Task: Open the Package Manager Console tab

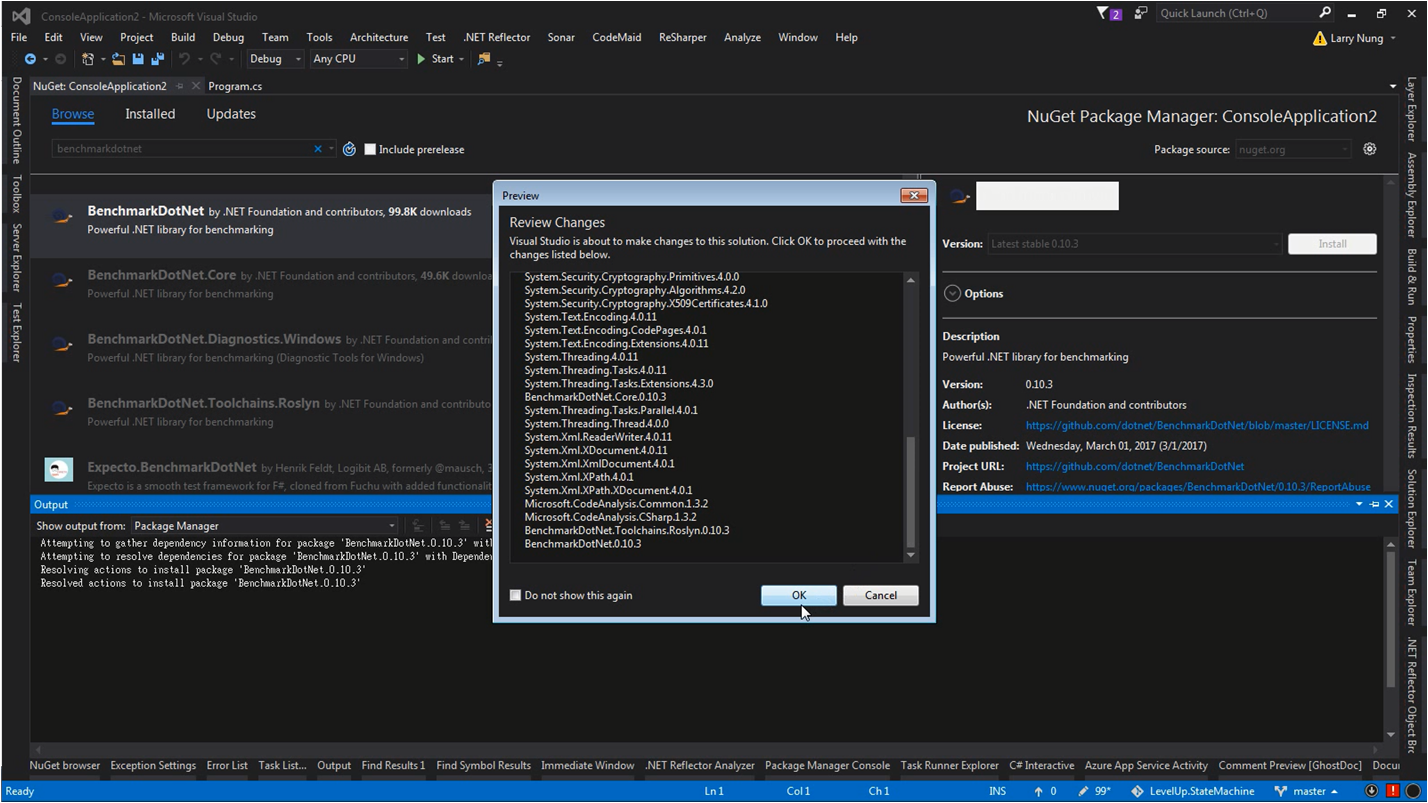Action: click(827, 765)
